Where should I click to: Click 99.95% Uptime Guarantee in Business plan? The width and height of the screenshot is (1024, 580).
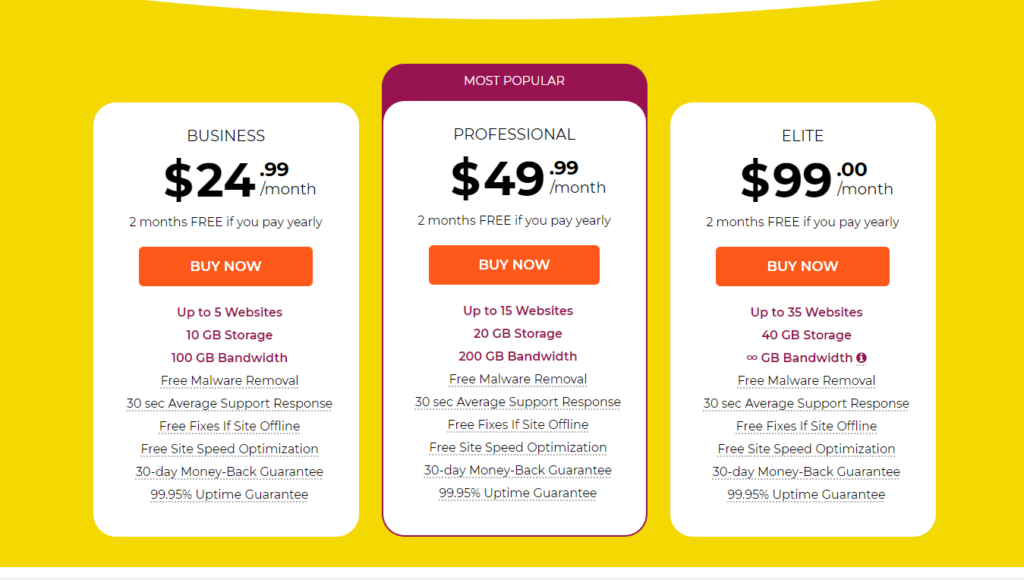tap(229, 495)
